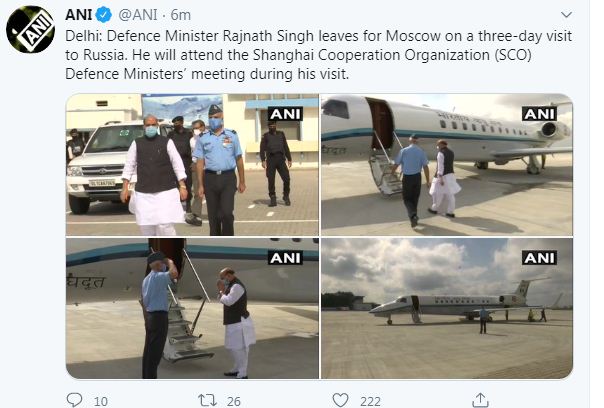The height and width of the screenshot is (408, 604).
Task: View photo of jet parked on tarmac
Action: 447,308
